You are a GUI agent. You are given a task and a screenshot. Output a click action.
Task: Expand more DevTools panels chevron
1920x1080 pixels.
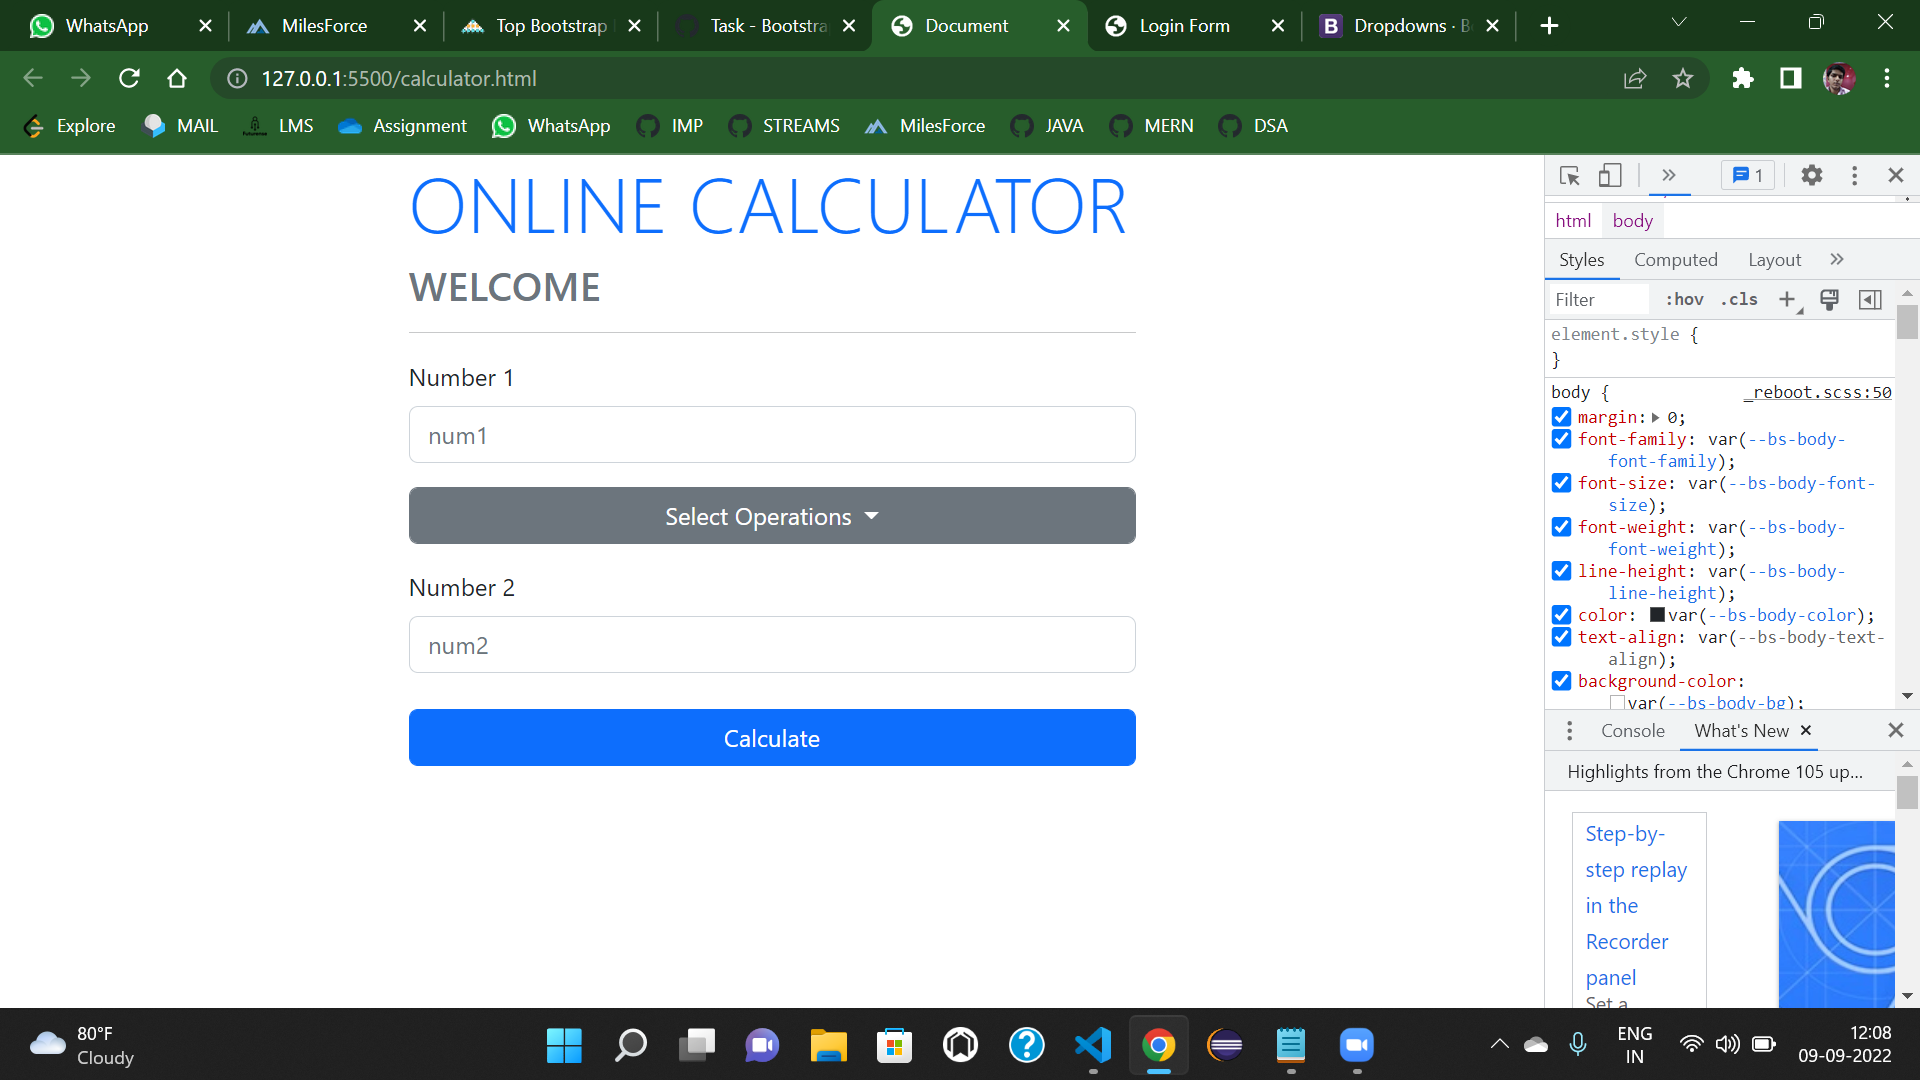click(x=1668, y=175)
